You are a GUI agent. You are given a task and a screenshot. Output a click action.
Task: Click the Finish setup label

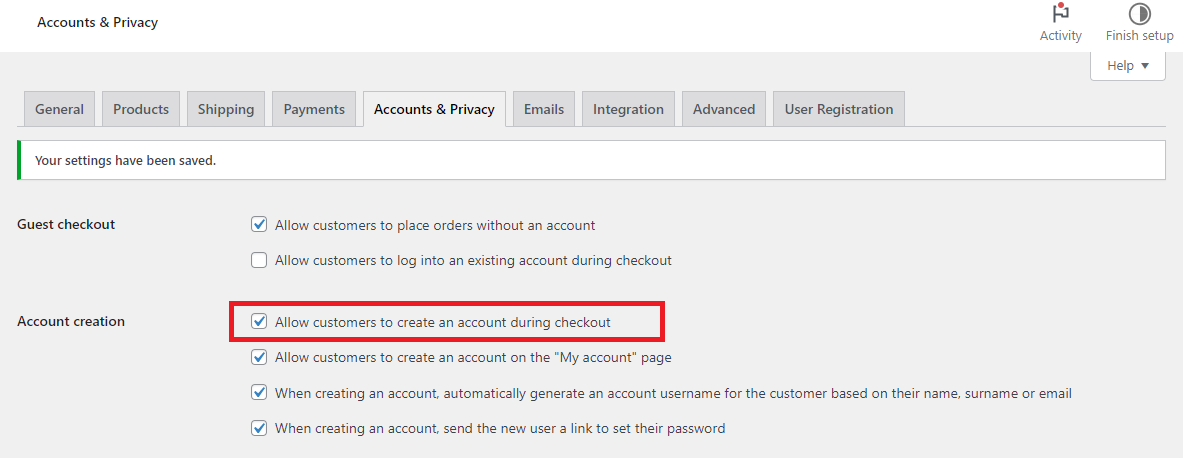pyautogui.click(x=1139, y=36)
